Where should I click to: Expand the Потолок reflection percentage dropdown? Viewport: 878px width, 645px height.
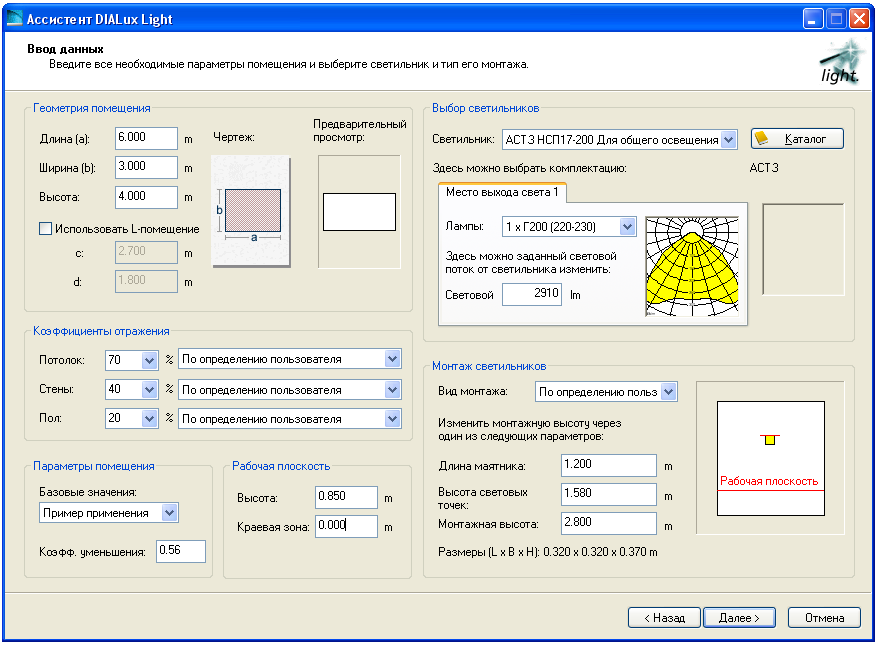[150, 360]
